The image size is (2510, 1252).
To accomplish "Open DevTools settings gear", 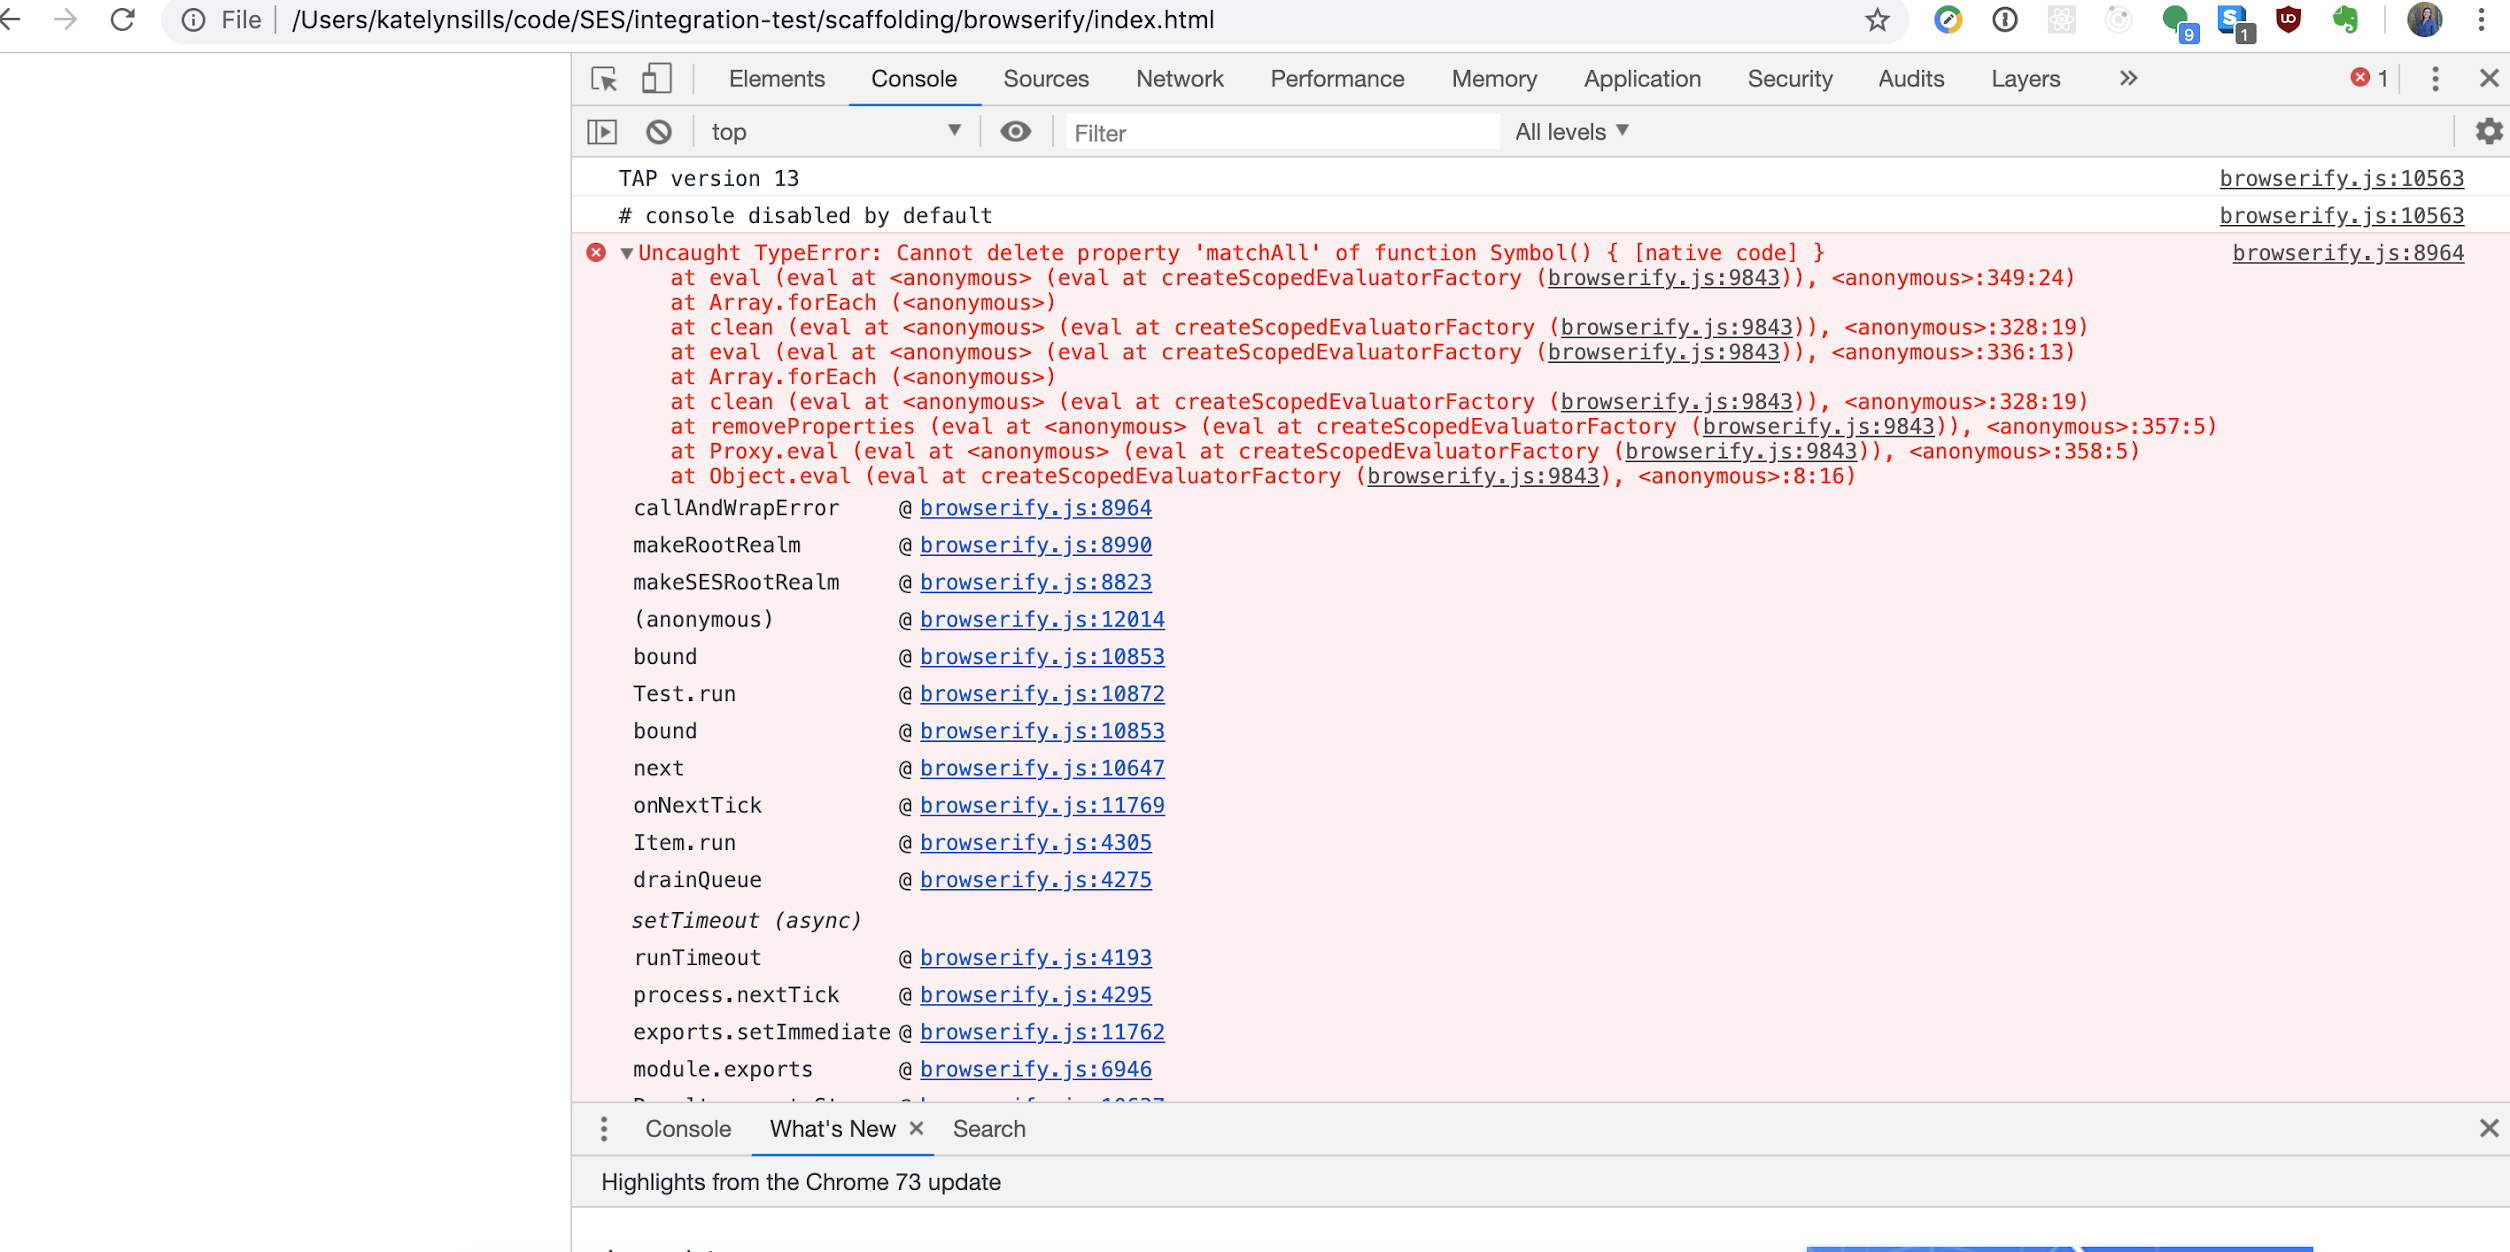I will [x=2487, y=131].
